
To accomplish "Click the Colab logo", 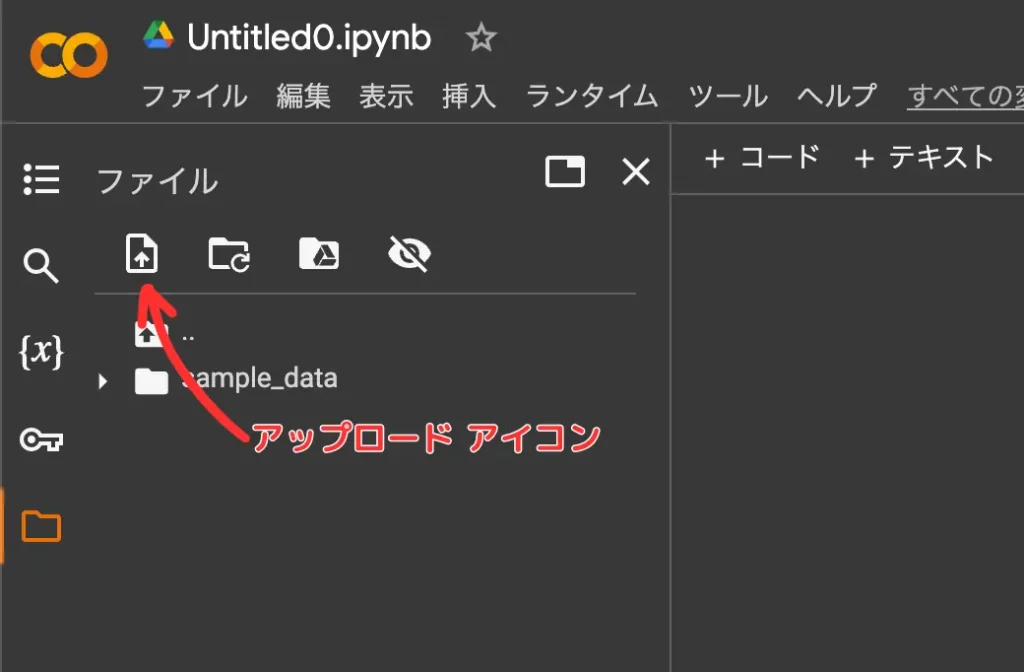I will (69, 56).
